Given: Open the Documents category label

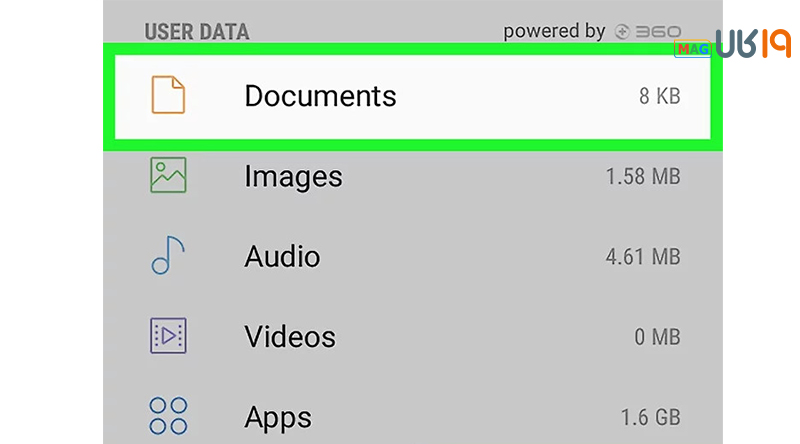Looking at the screenshot, I should (x=320, y=96).
